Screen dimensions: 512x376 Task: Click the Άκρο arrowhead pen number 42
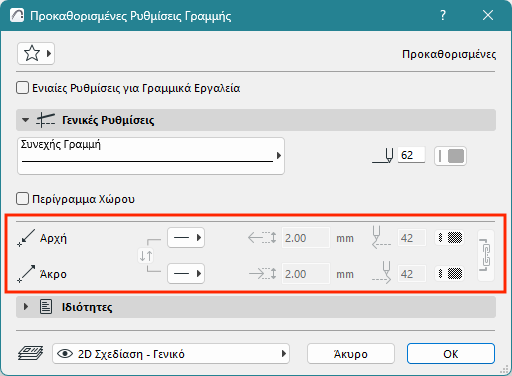[412, 274]
